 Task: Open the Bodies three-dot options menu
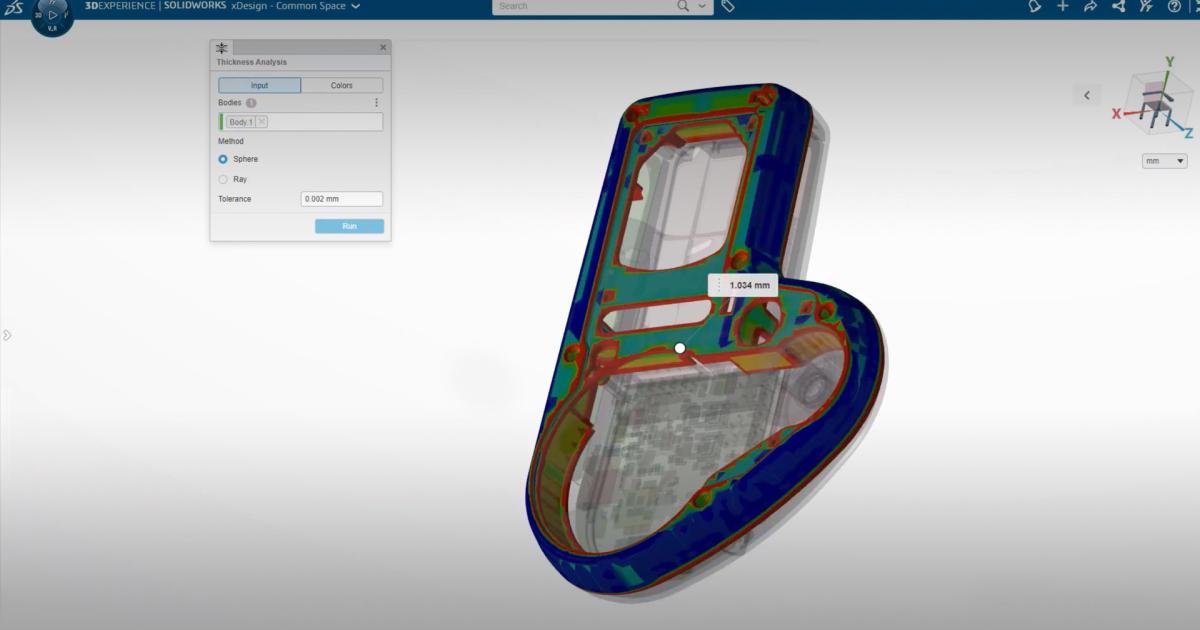coord(376,103)
